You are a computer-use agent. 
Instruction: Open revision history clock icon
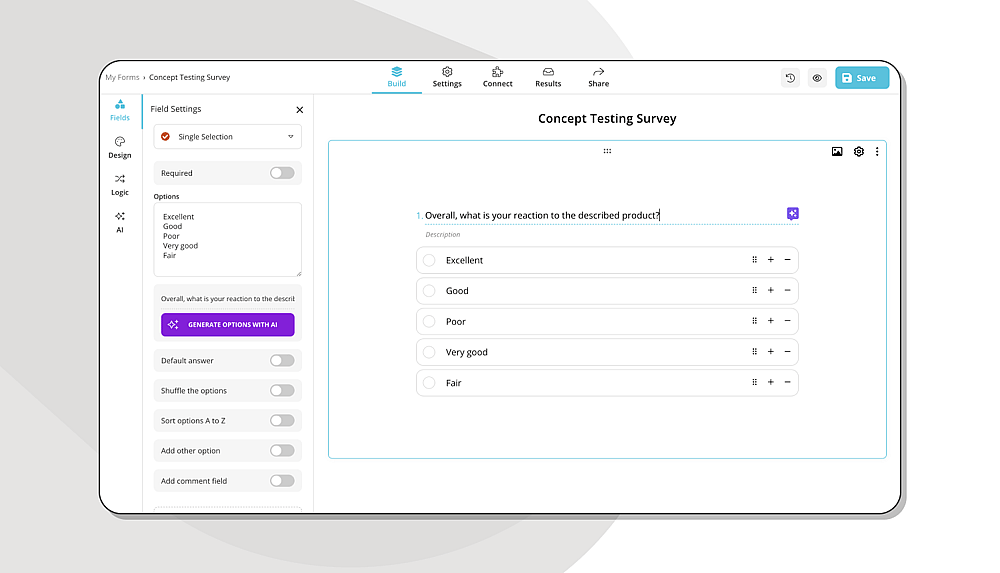790,78
